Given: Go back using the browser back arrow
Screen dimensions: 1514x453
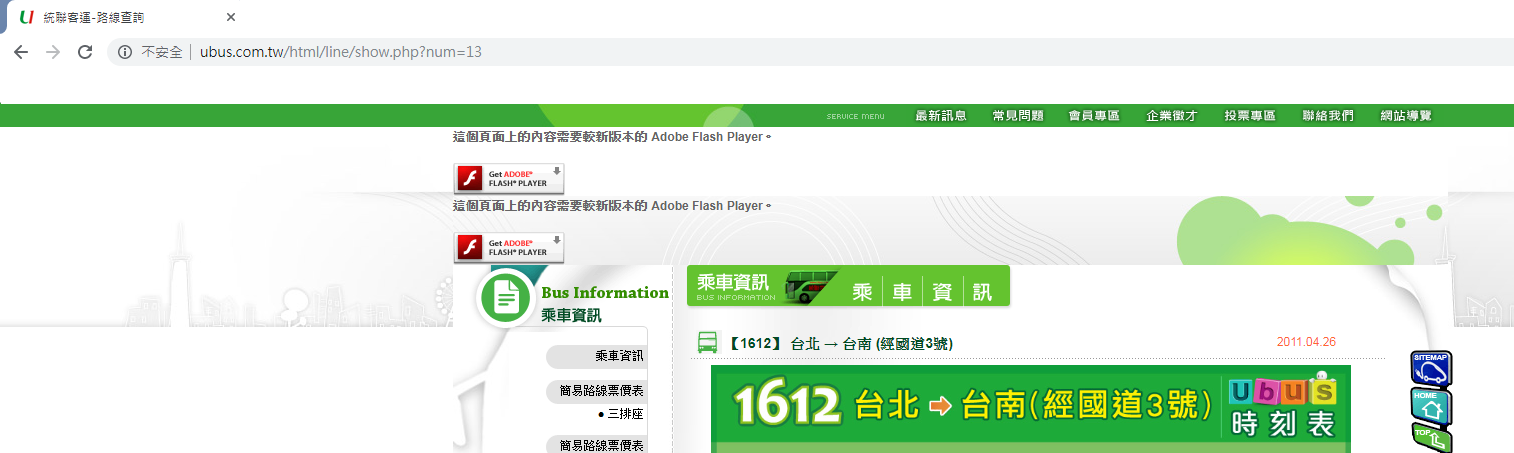Looking at the screenshot, I should (x=21, y=52).
